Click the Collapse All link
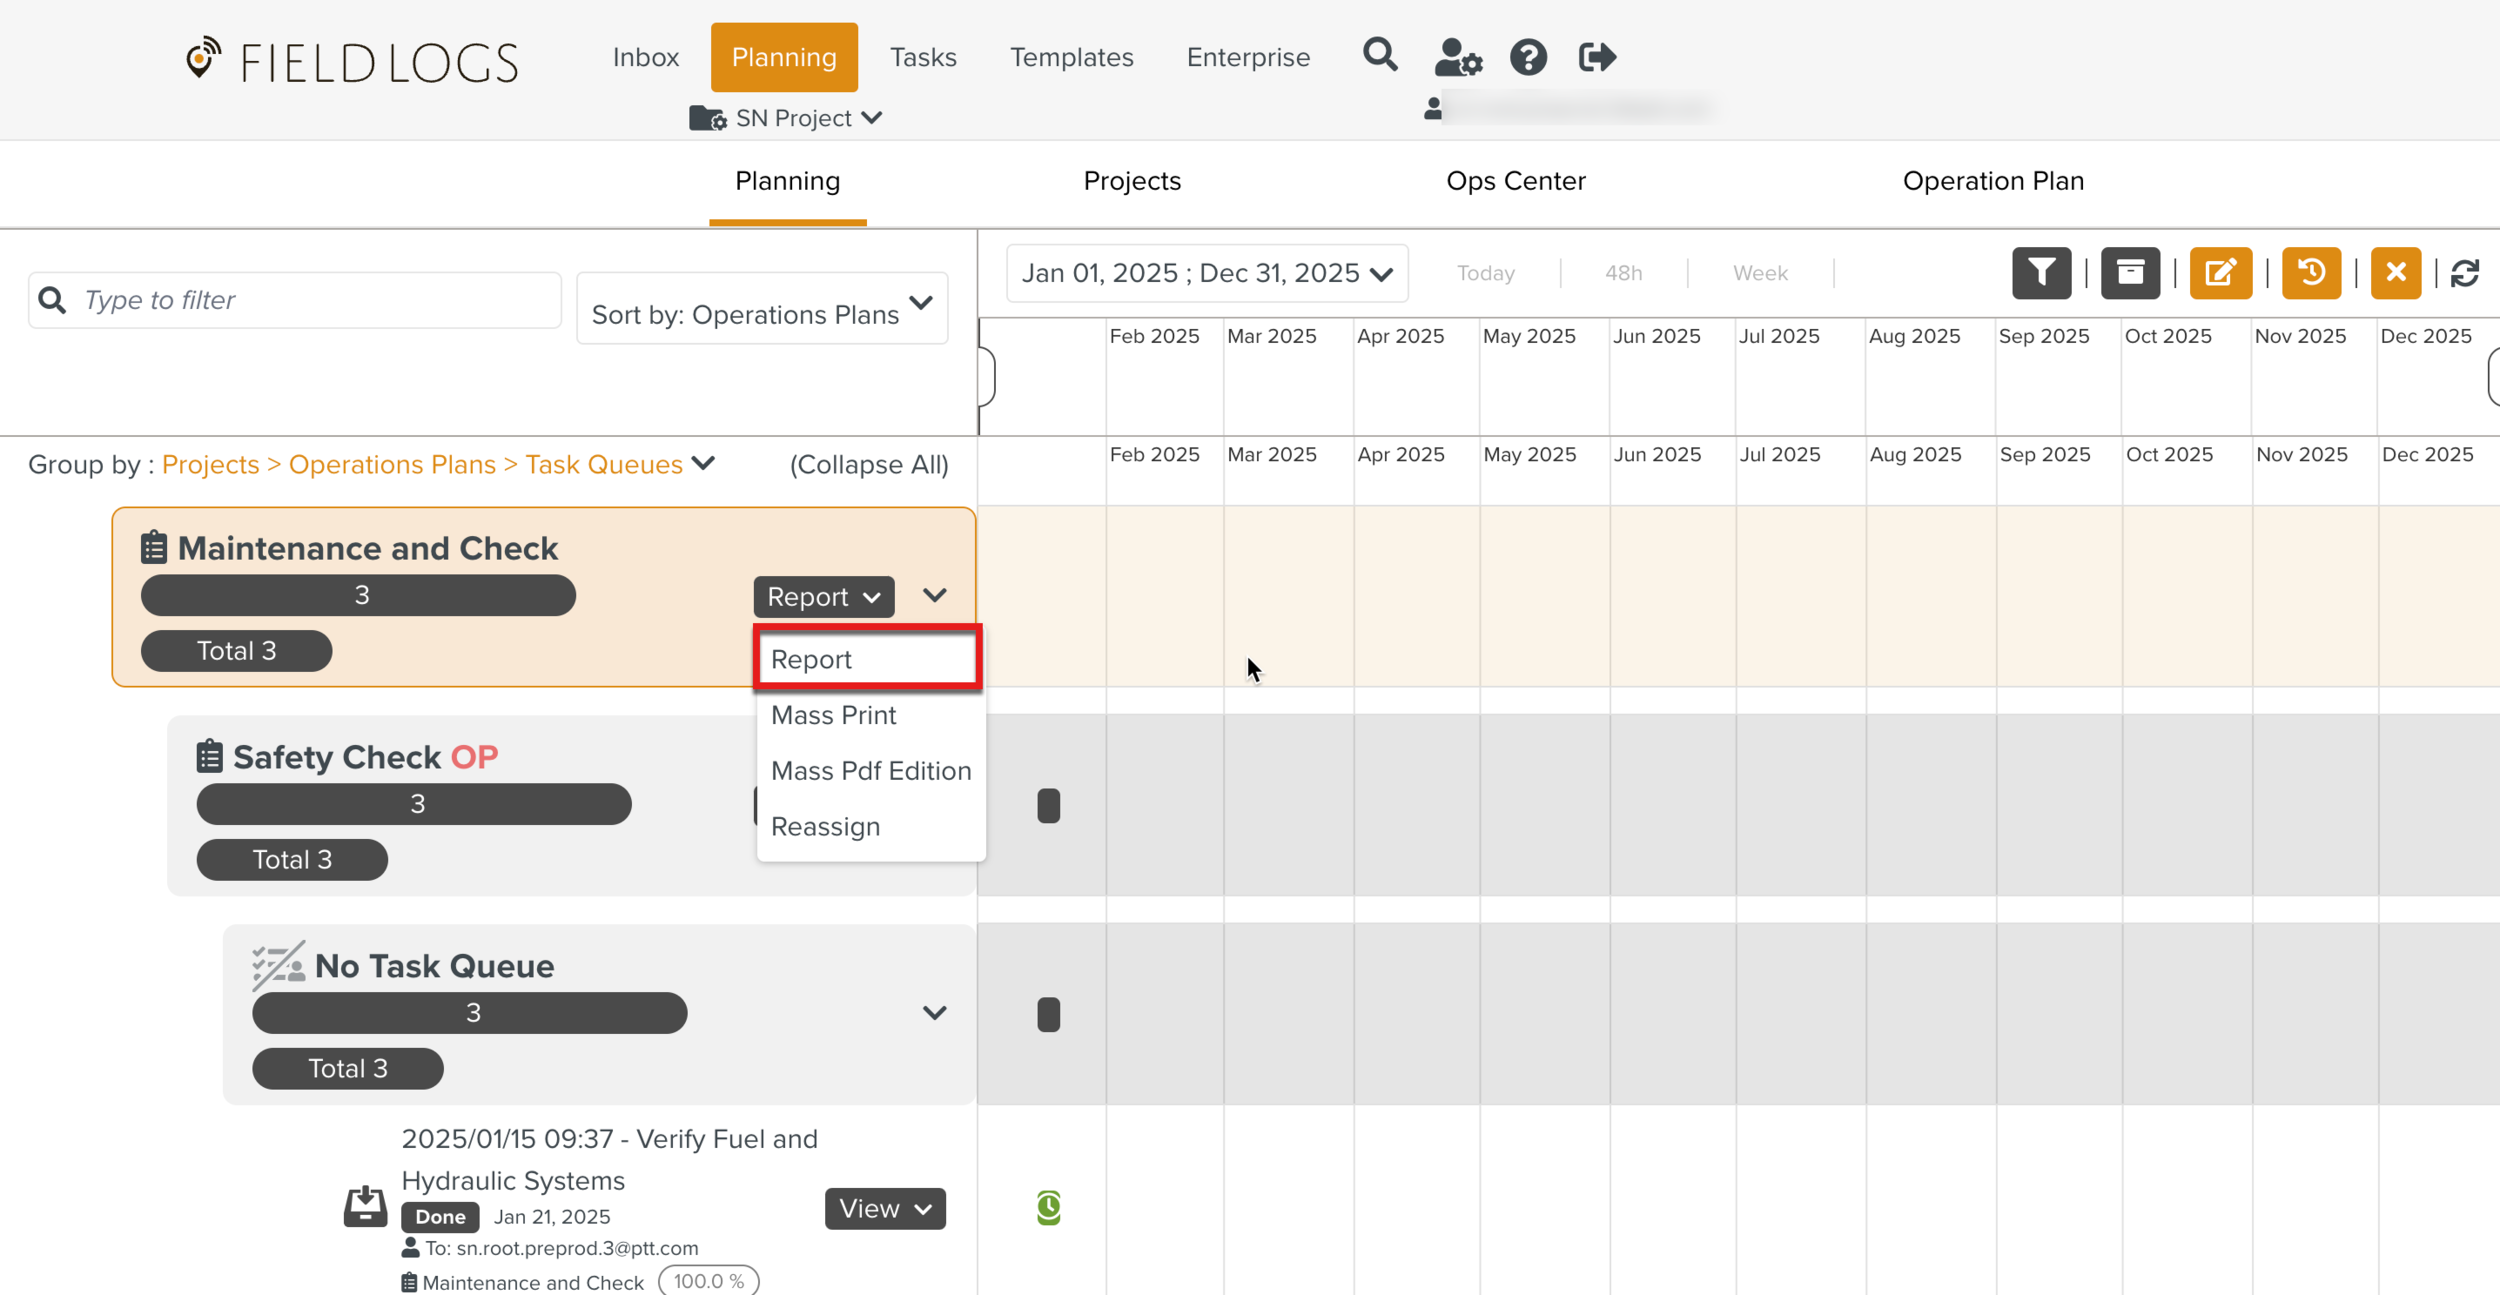The width and height of the screenshot is (2500, 1295). click(x=868, y=465)
